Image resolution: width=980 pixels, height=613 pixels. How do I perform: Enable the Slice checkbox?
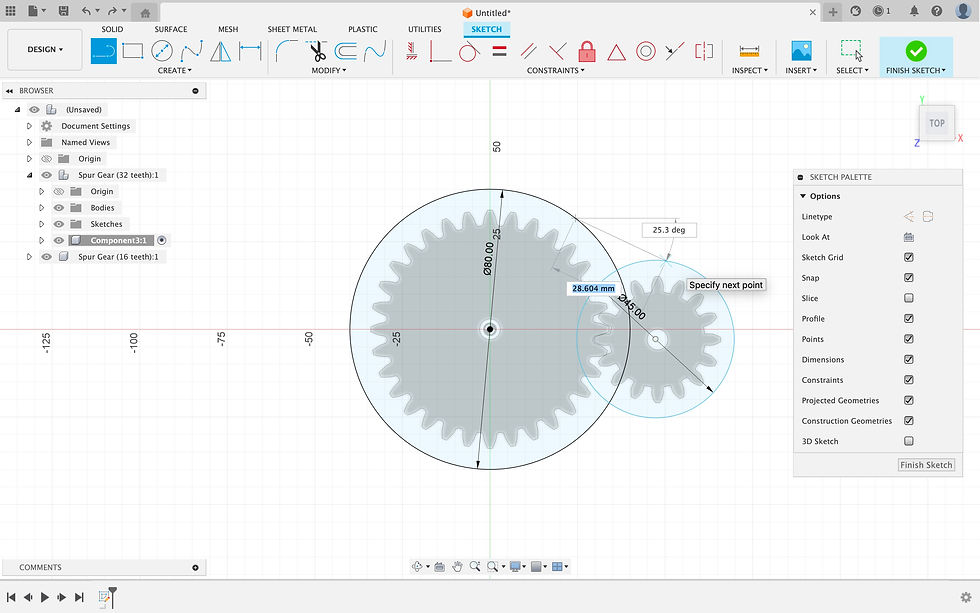pyautogui.click(x=908, y=298)
